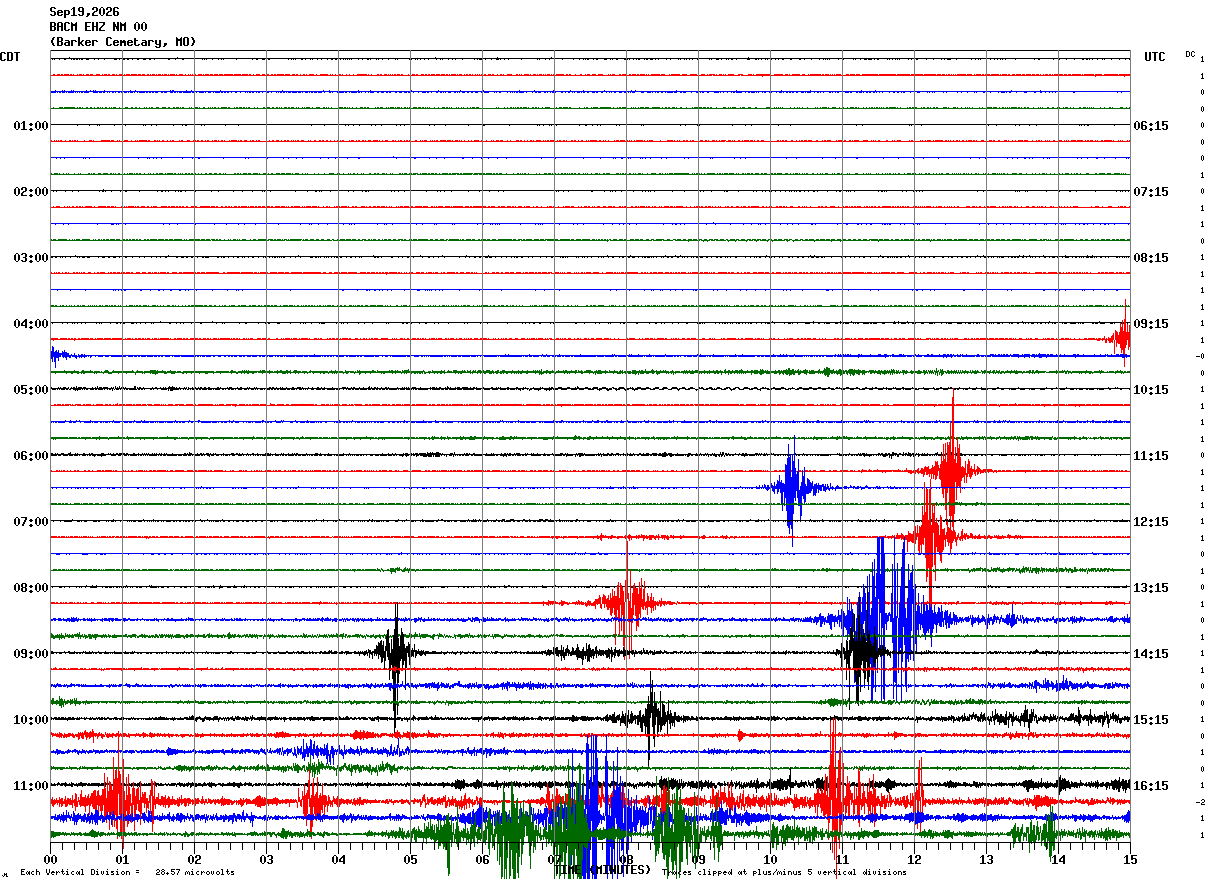Select the minute 15 axis tick label
The width and height of the screenshot is (1210, 886).
(x=1130, y=859)
